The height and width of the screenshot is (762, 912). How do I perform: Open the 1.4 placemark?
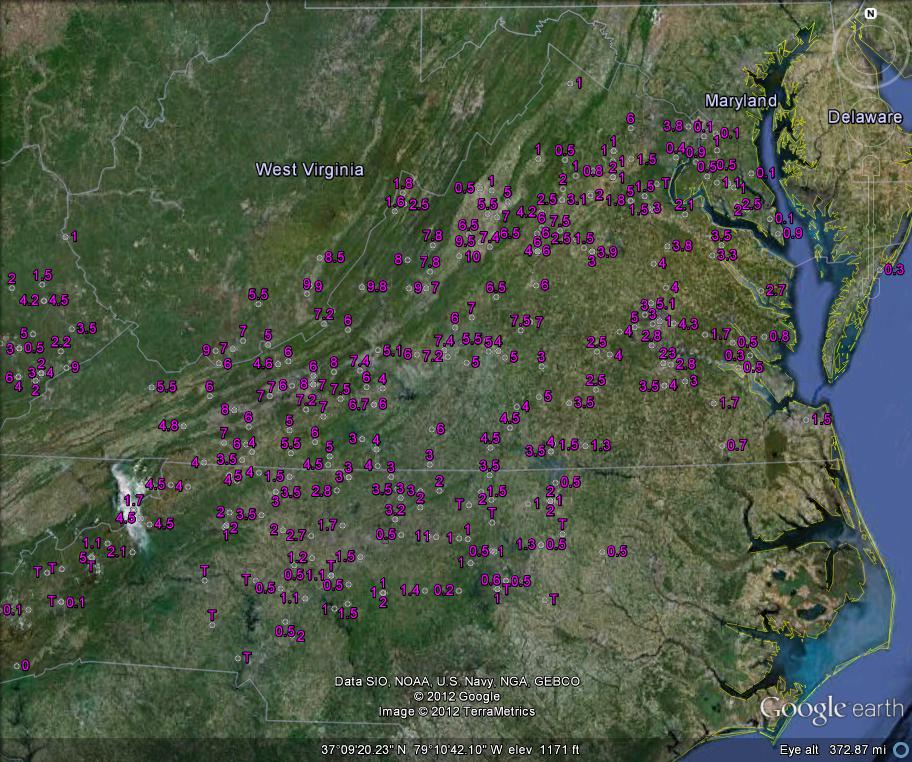tap(410, 590)
